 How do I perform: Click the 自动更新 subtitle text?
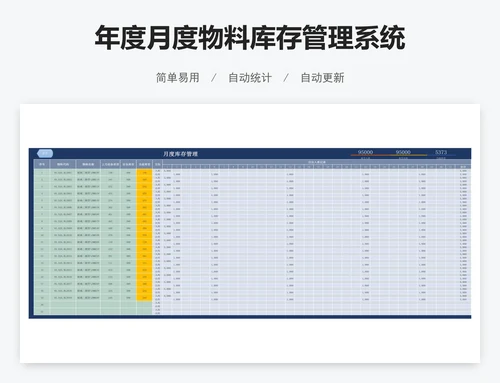(x=322, y=78)
